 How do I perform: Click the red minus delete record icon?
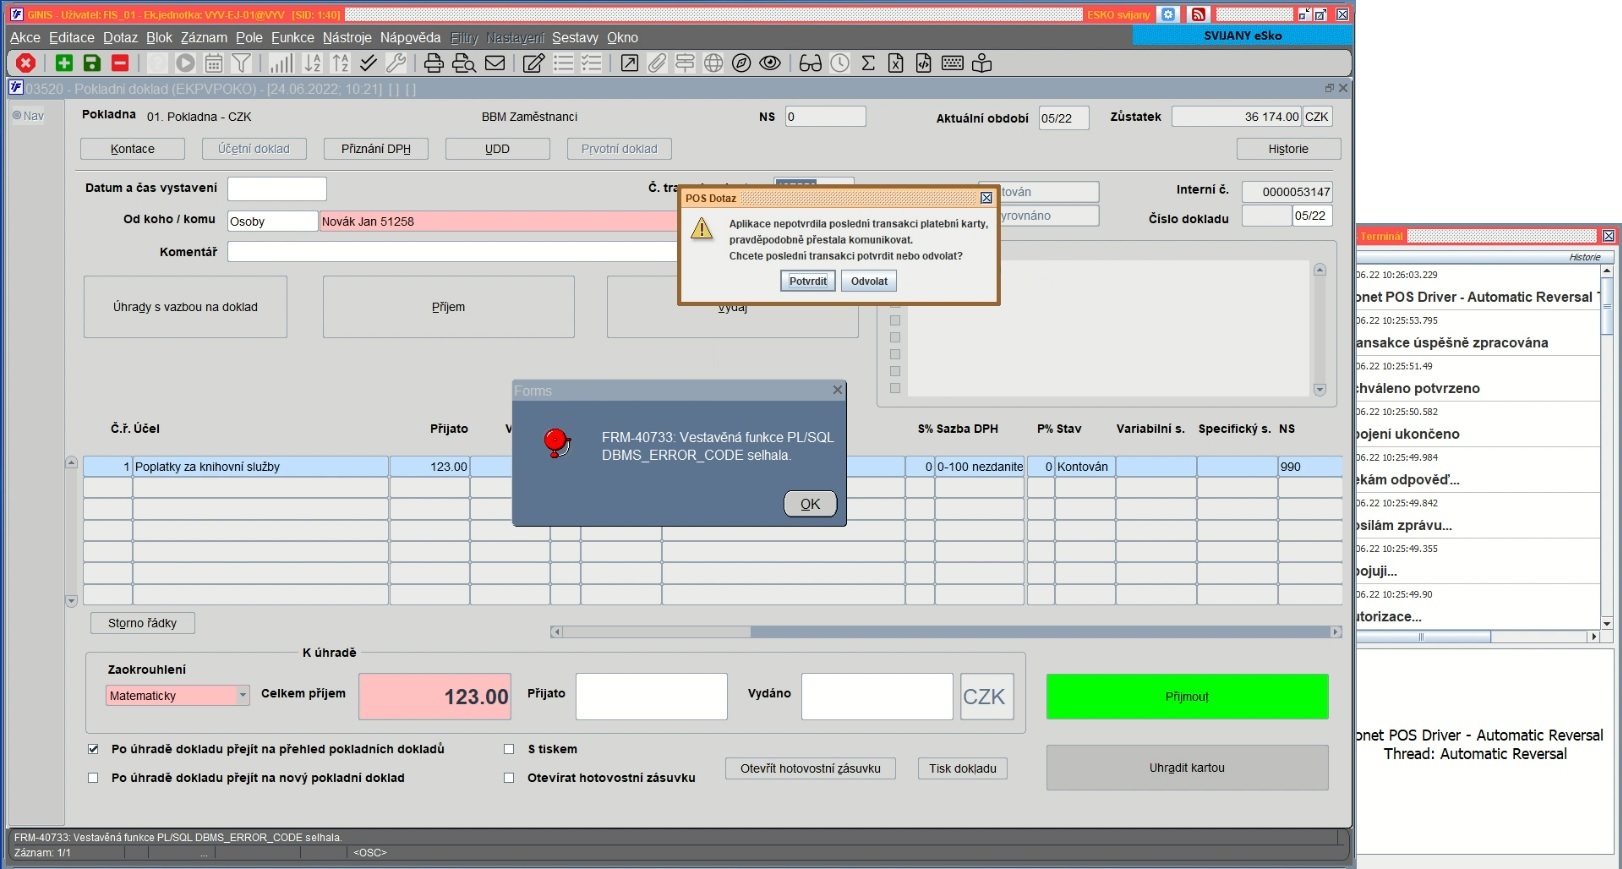[120, 63]
